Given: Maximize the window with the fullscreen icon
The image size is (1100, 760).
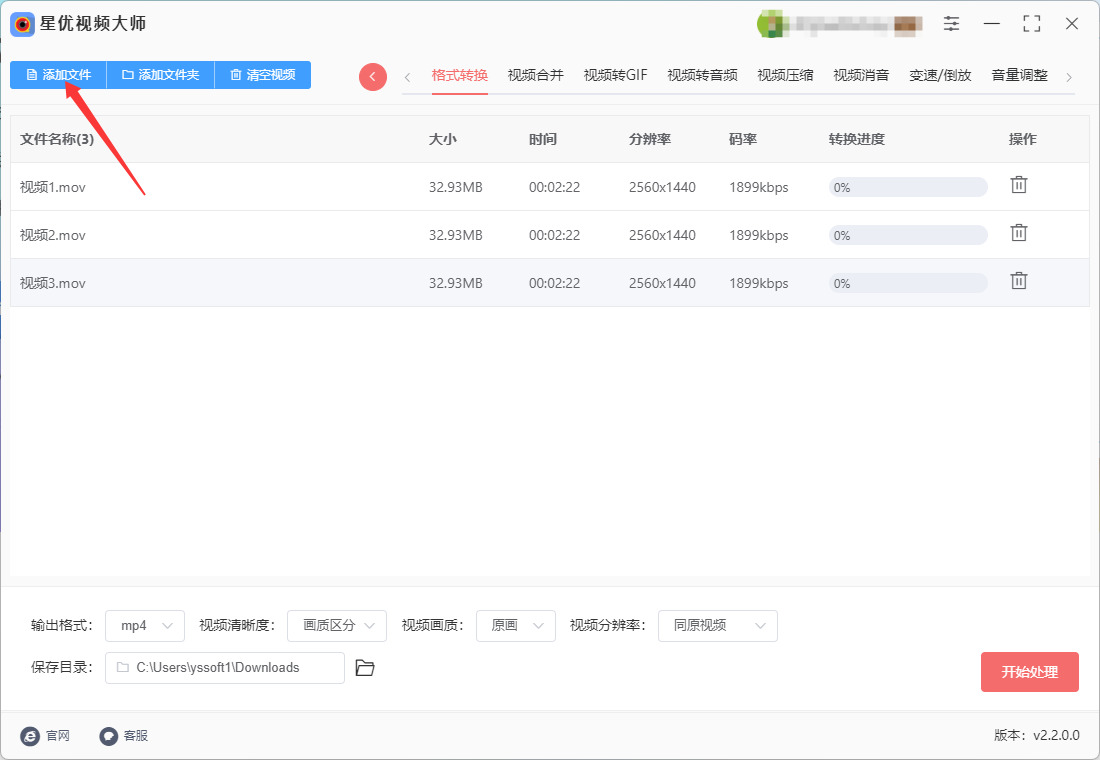Looking at the screenshot, I should pyautogui.click(x=1031, y=24).
